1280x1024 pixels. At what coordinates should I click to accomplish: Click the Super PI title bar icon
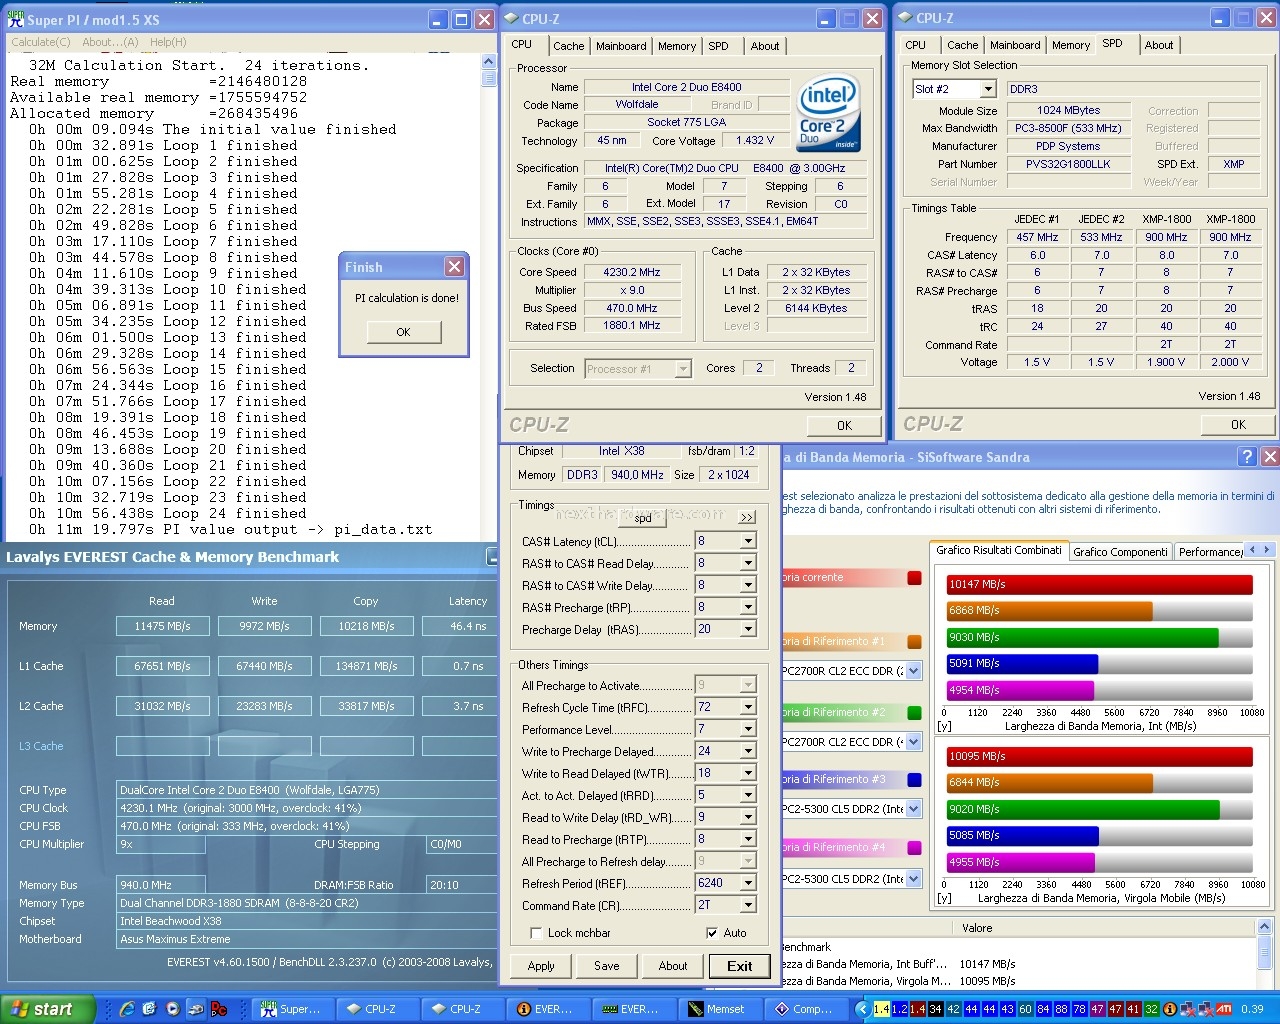(15, 19)
